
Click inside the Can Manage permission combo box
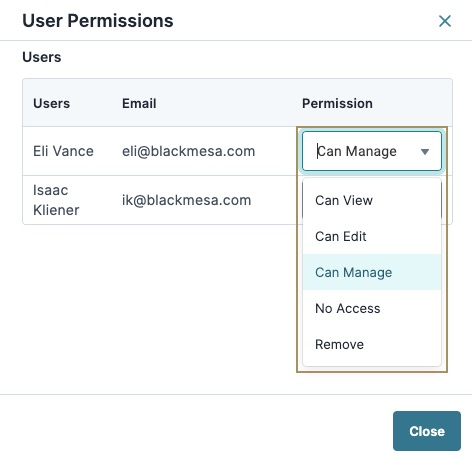coord(372,151)
